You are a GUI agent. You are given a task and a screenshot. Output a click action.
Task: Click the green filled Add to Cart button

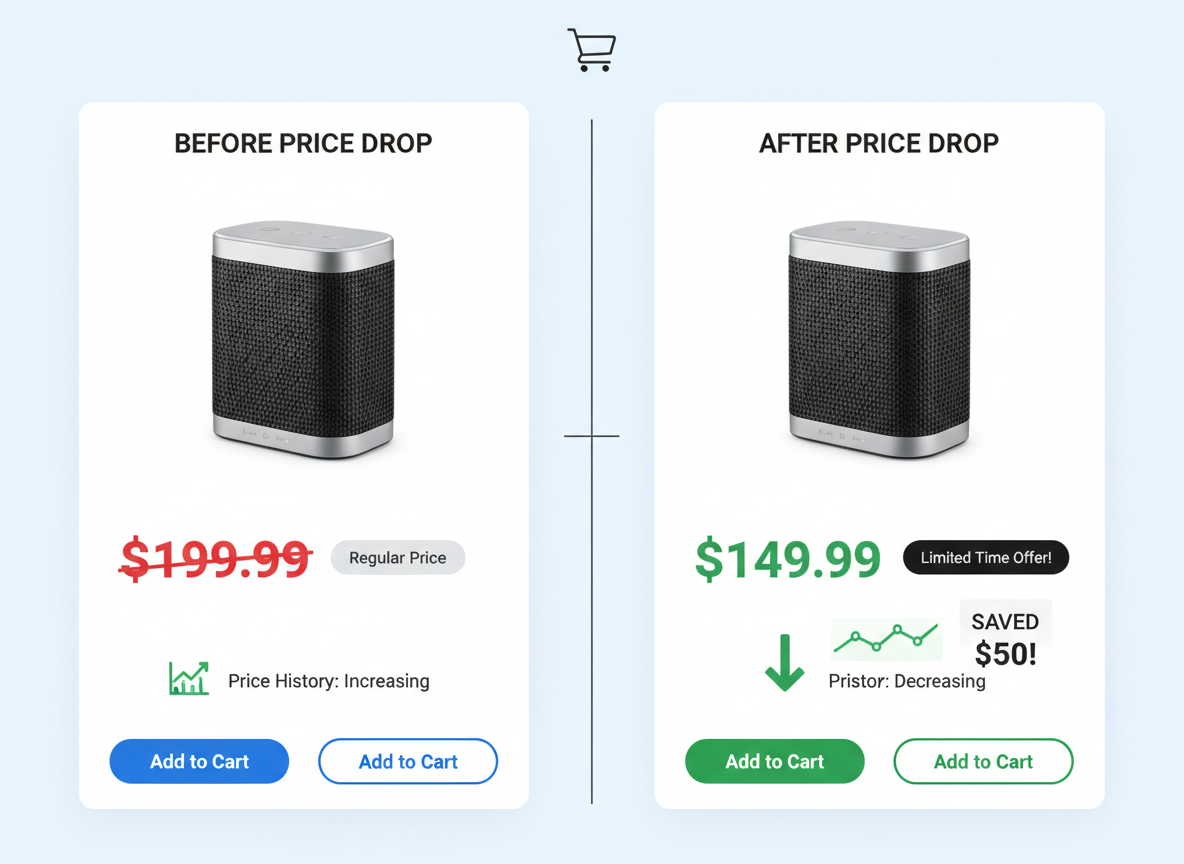click(x=774, y=761)
